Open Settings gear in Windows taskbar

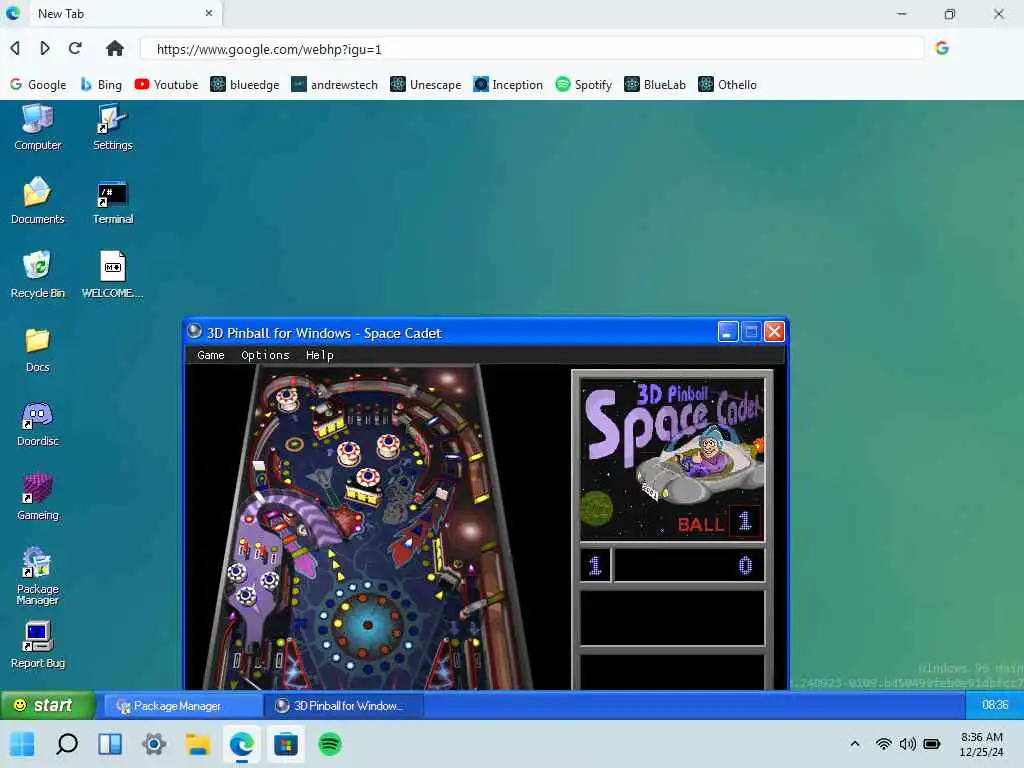point(154,744)
